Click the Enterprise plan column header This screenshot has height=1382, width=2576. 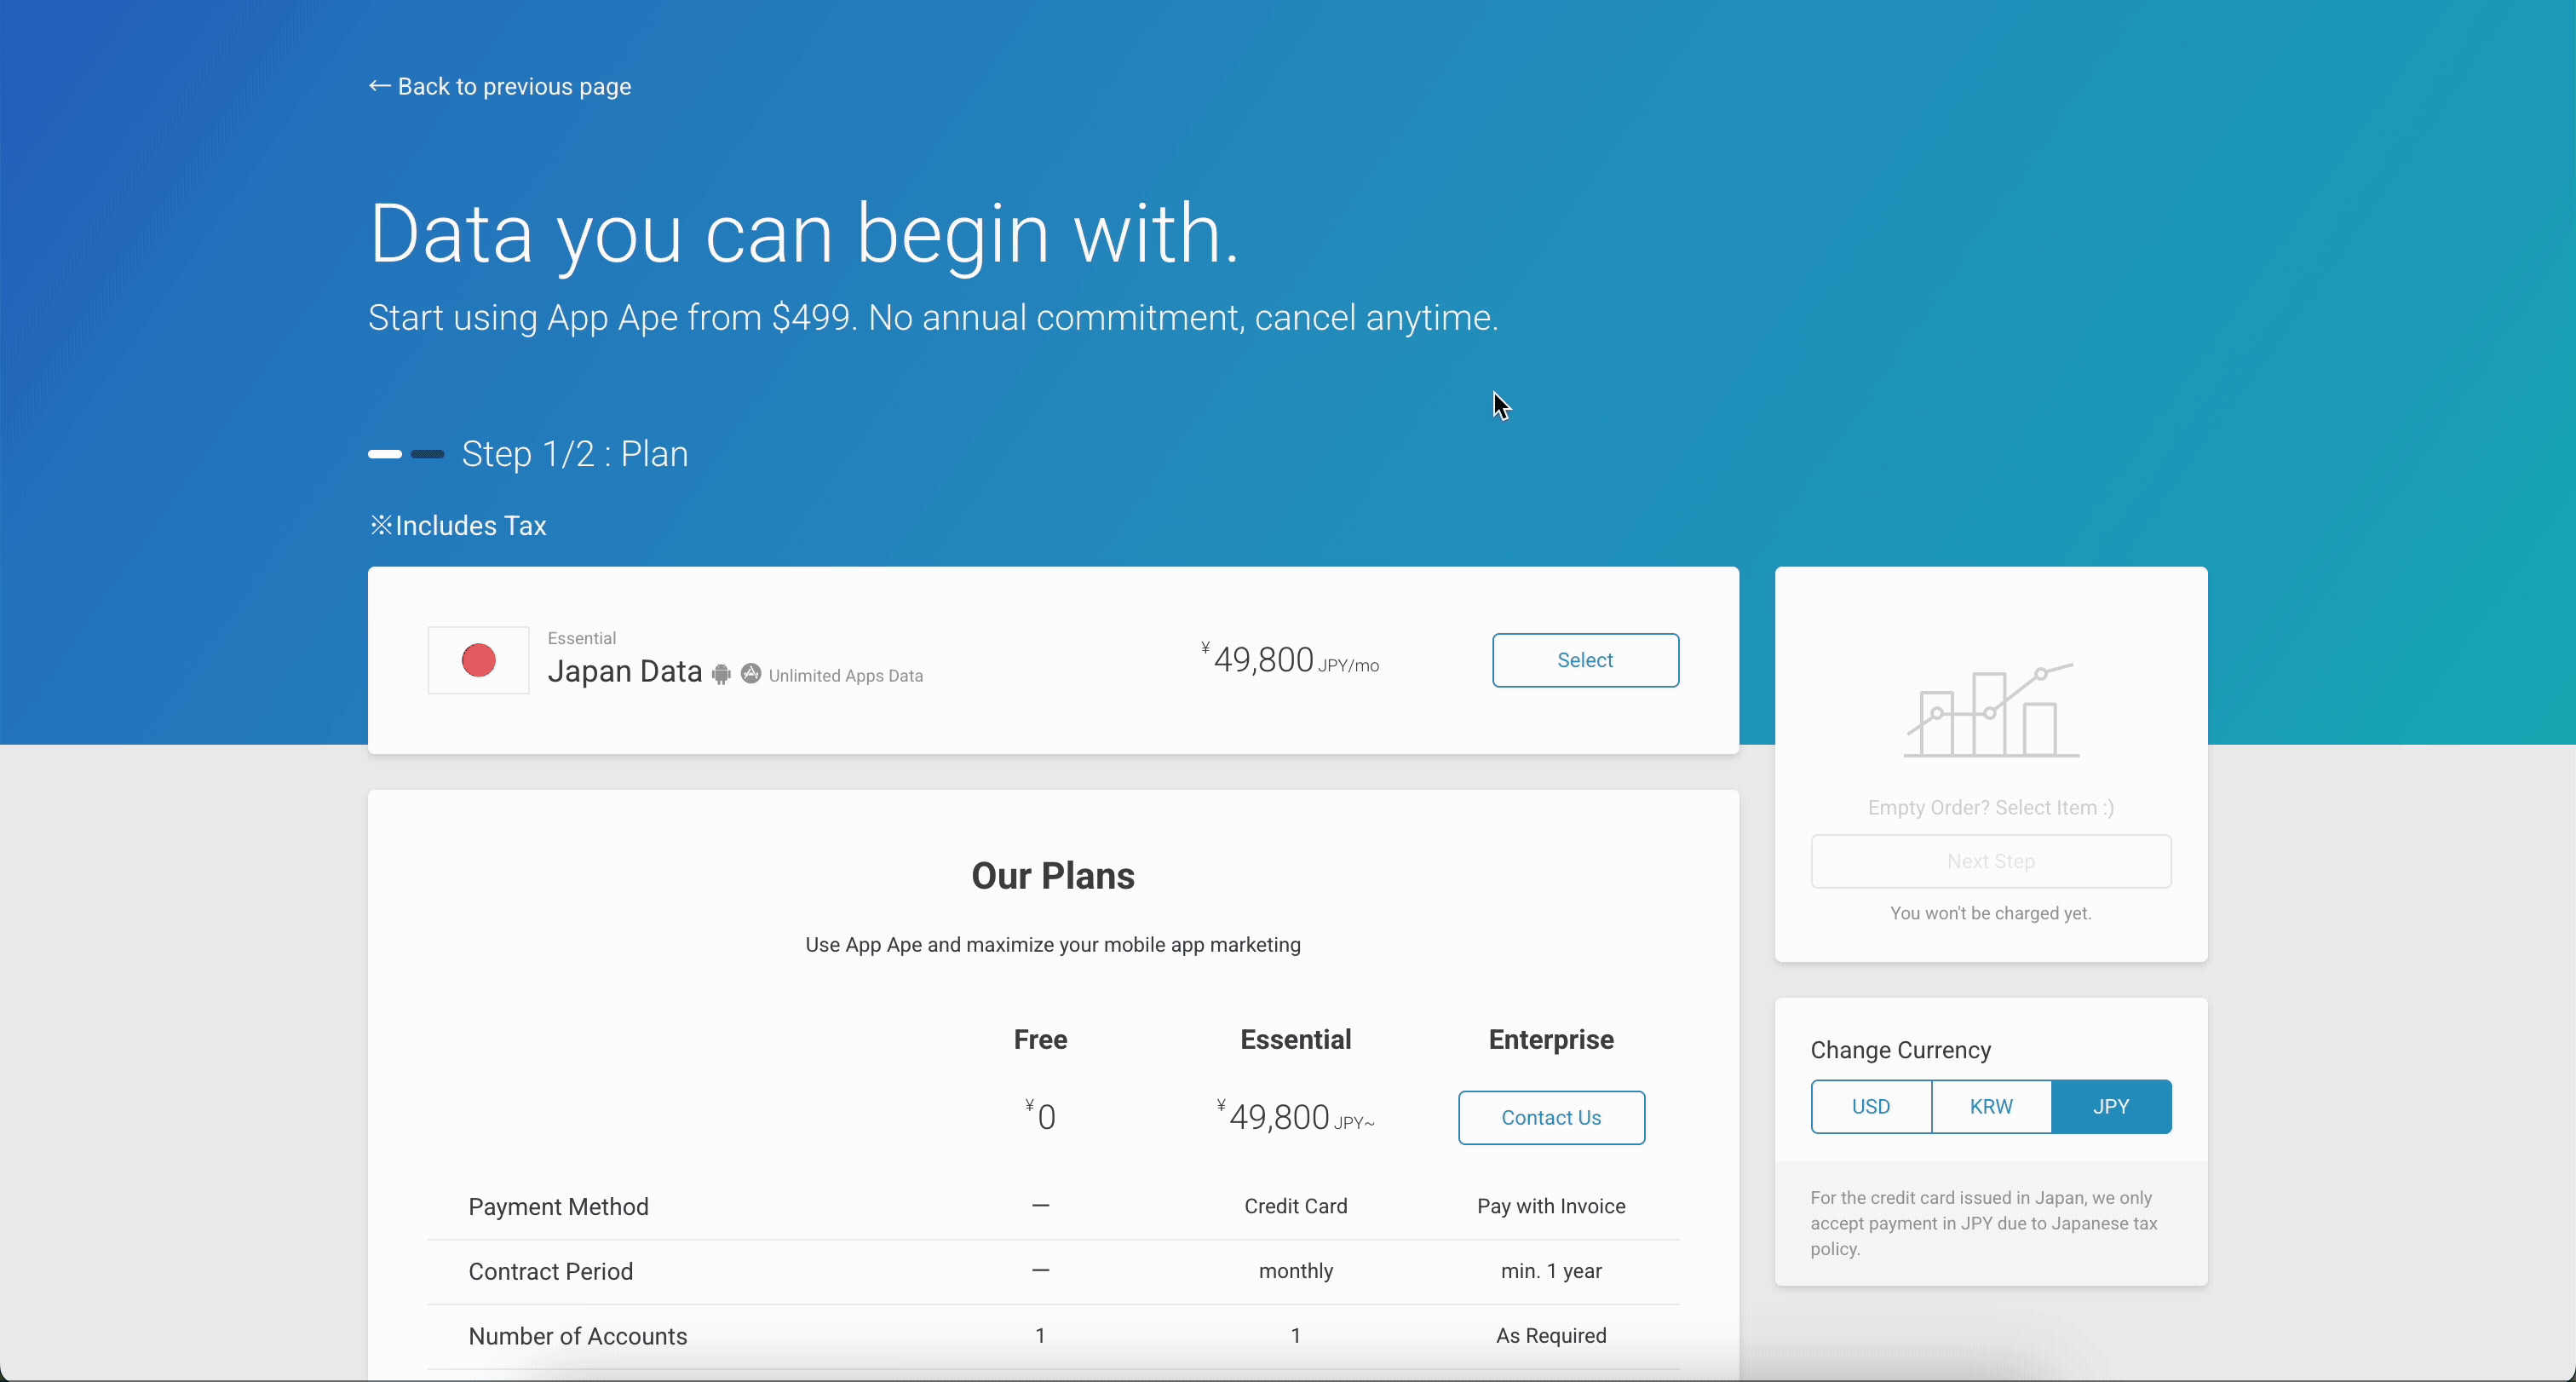pos(1550,1039)
